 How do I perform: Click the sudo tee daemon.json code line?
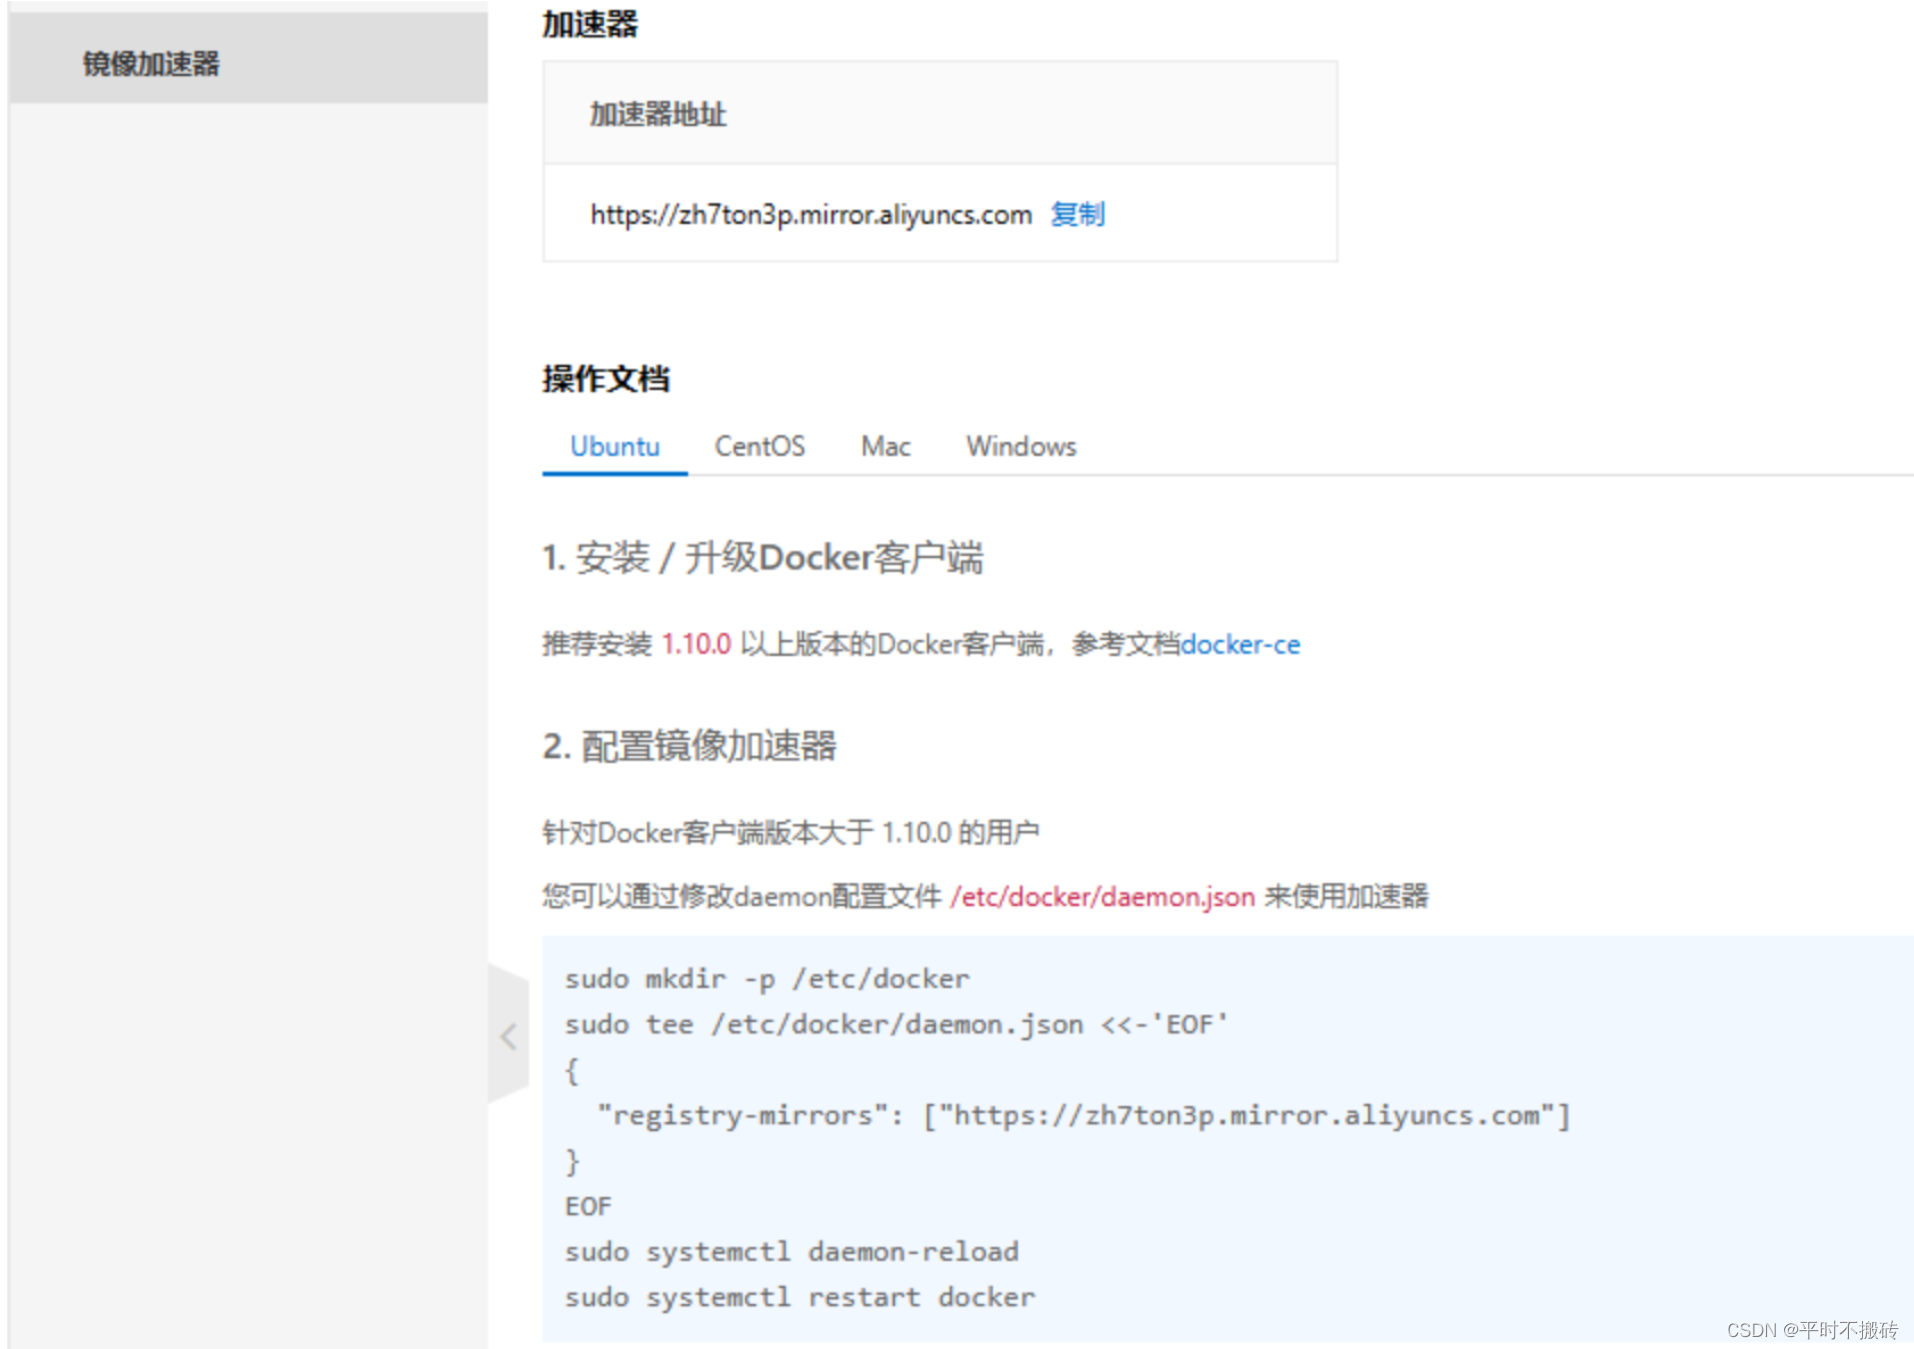[896, 1025]
